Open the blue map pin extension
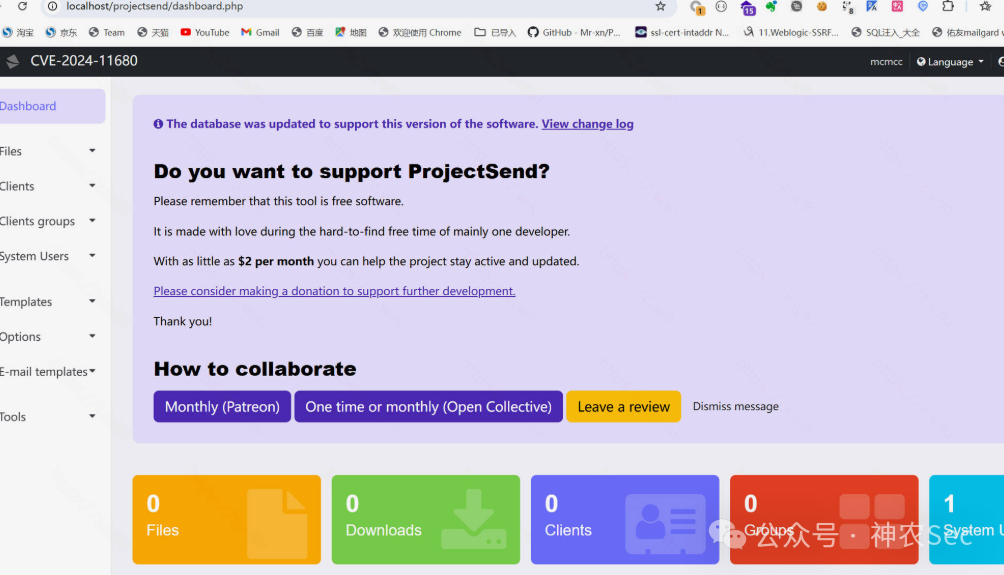This screenshot has width=1004, height=575. click(x=923, y=6)
